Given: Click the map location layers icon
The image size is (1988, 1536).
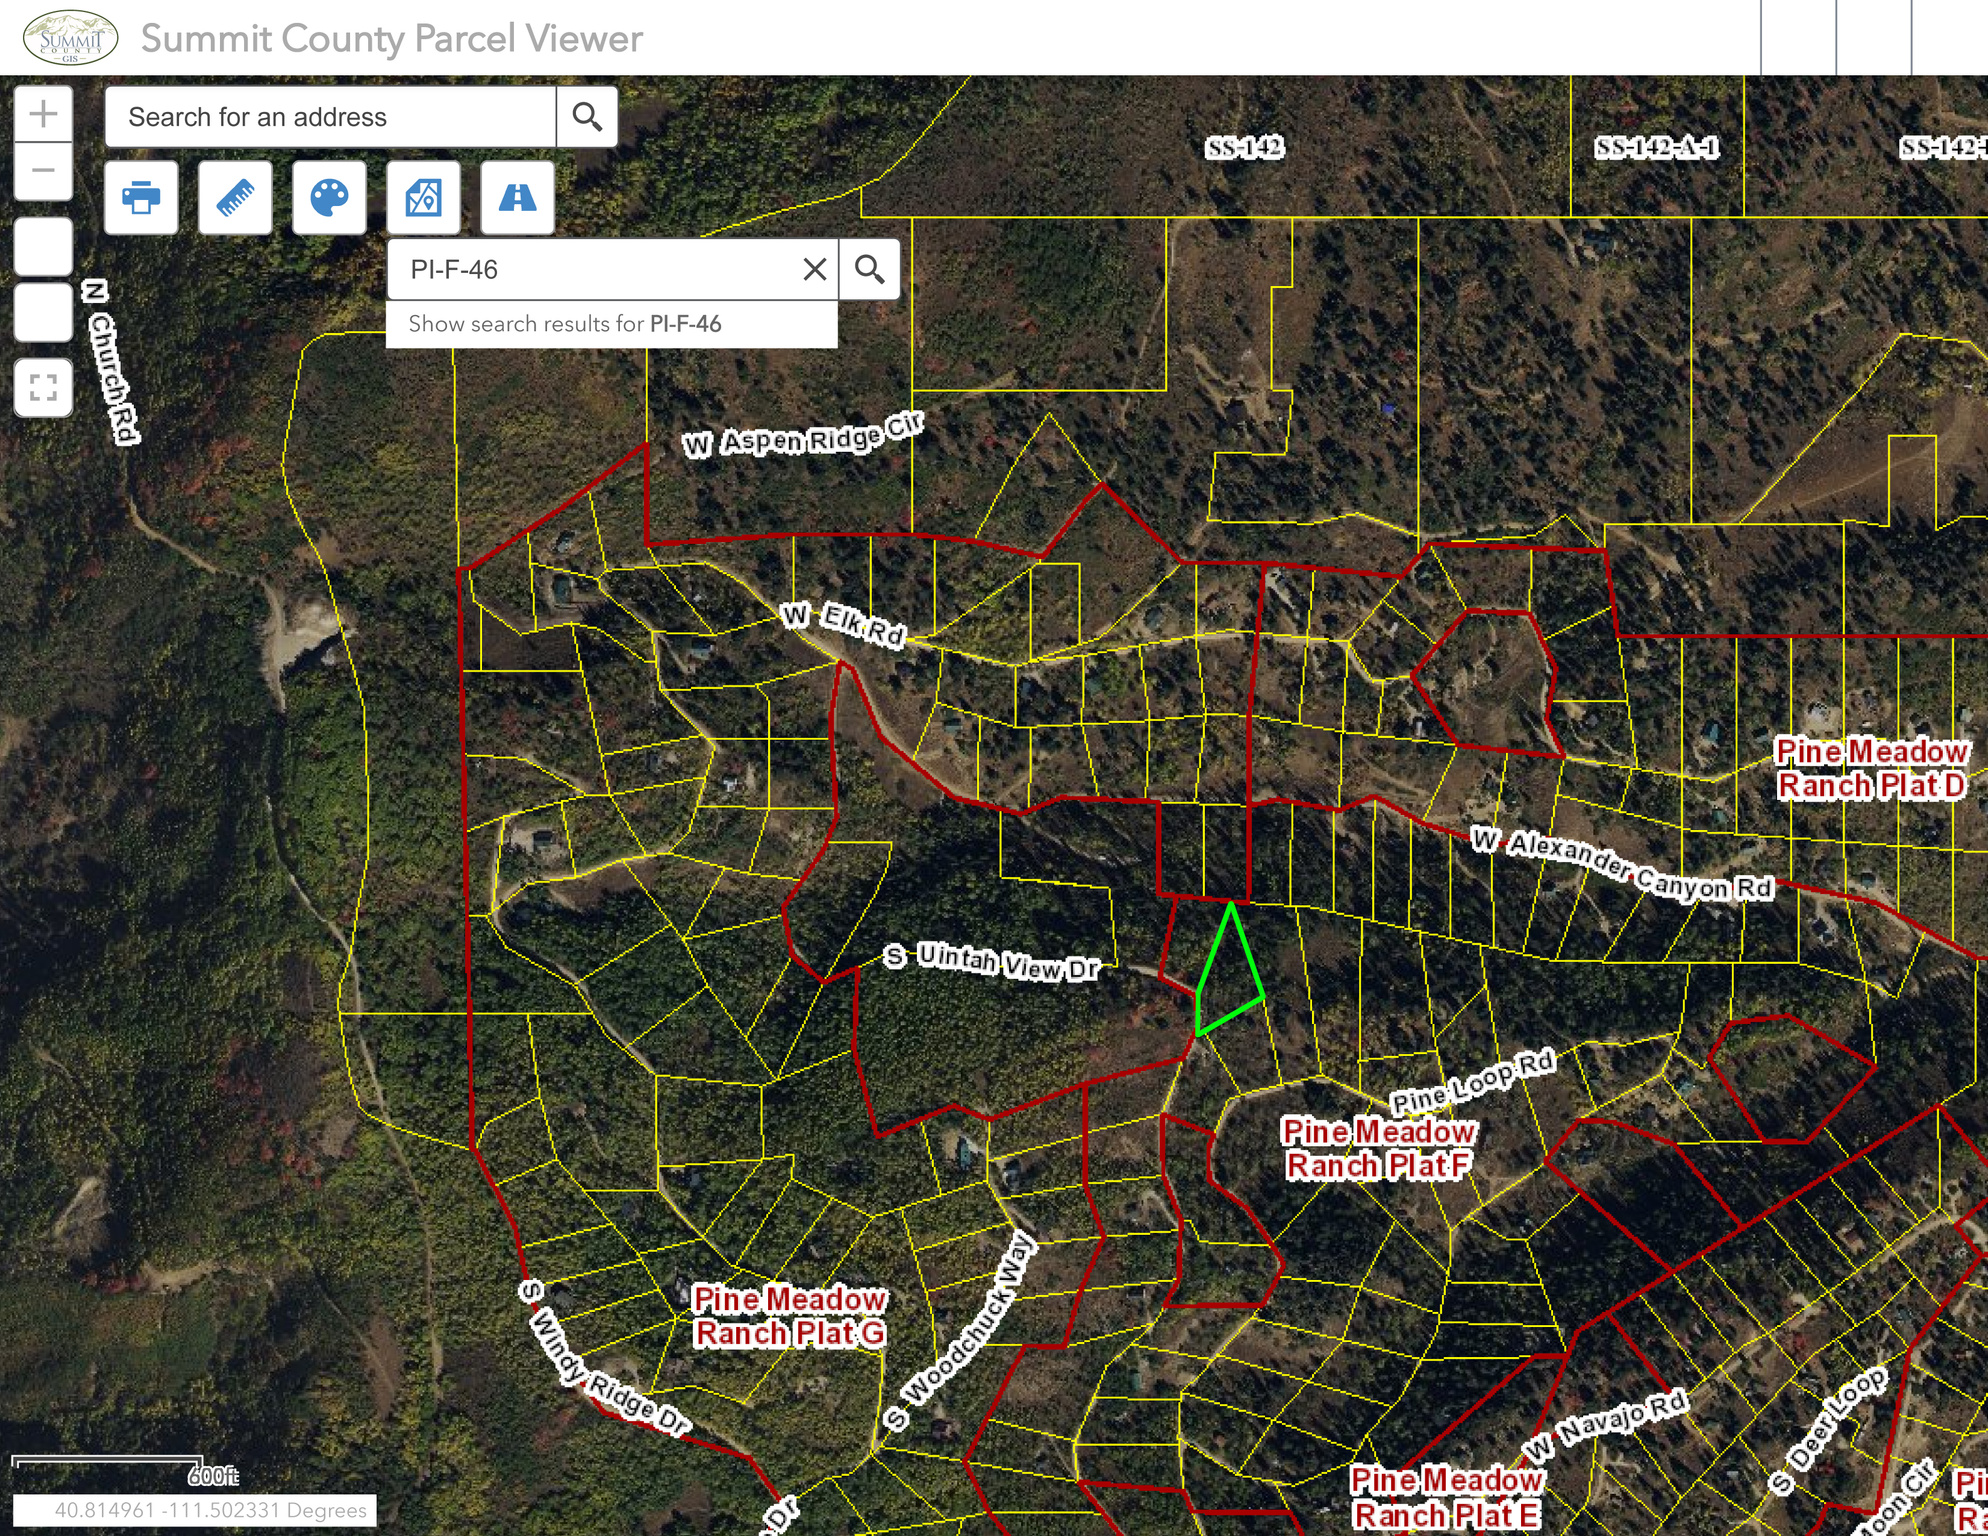Looking at the screenshot, I should coord(423,199).
